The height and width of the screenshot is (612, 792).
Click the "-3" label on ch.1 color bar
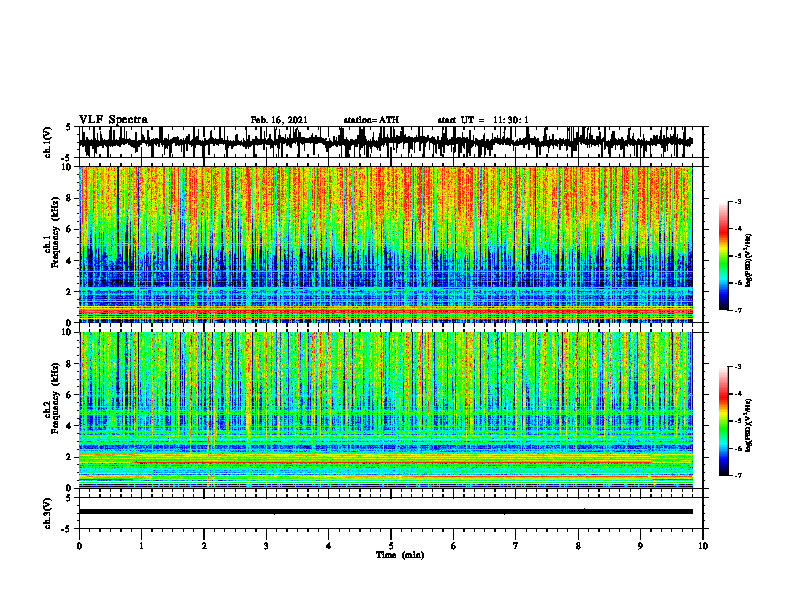[738, 201]
